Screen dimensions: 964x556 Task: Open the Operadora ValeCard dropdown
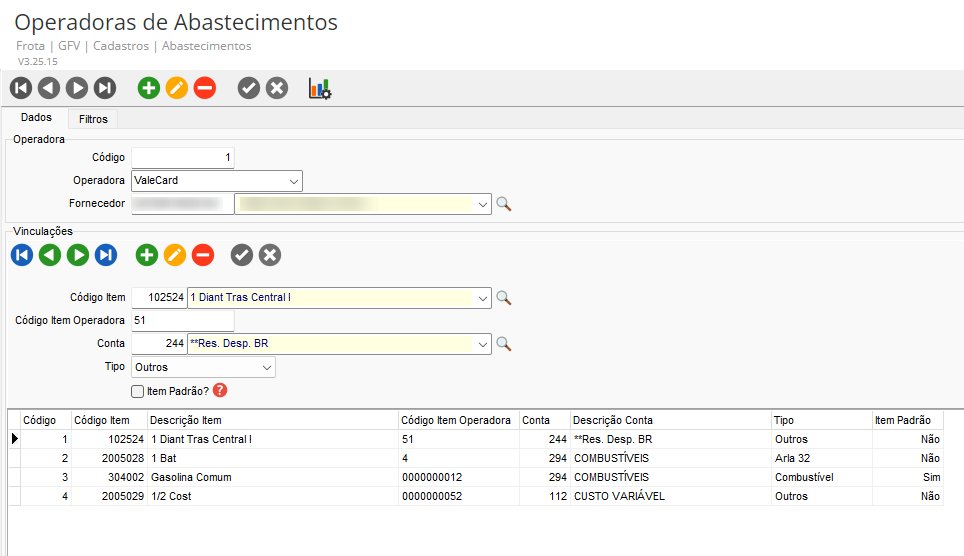(x=294, y=181)
